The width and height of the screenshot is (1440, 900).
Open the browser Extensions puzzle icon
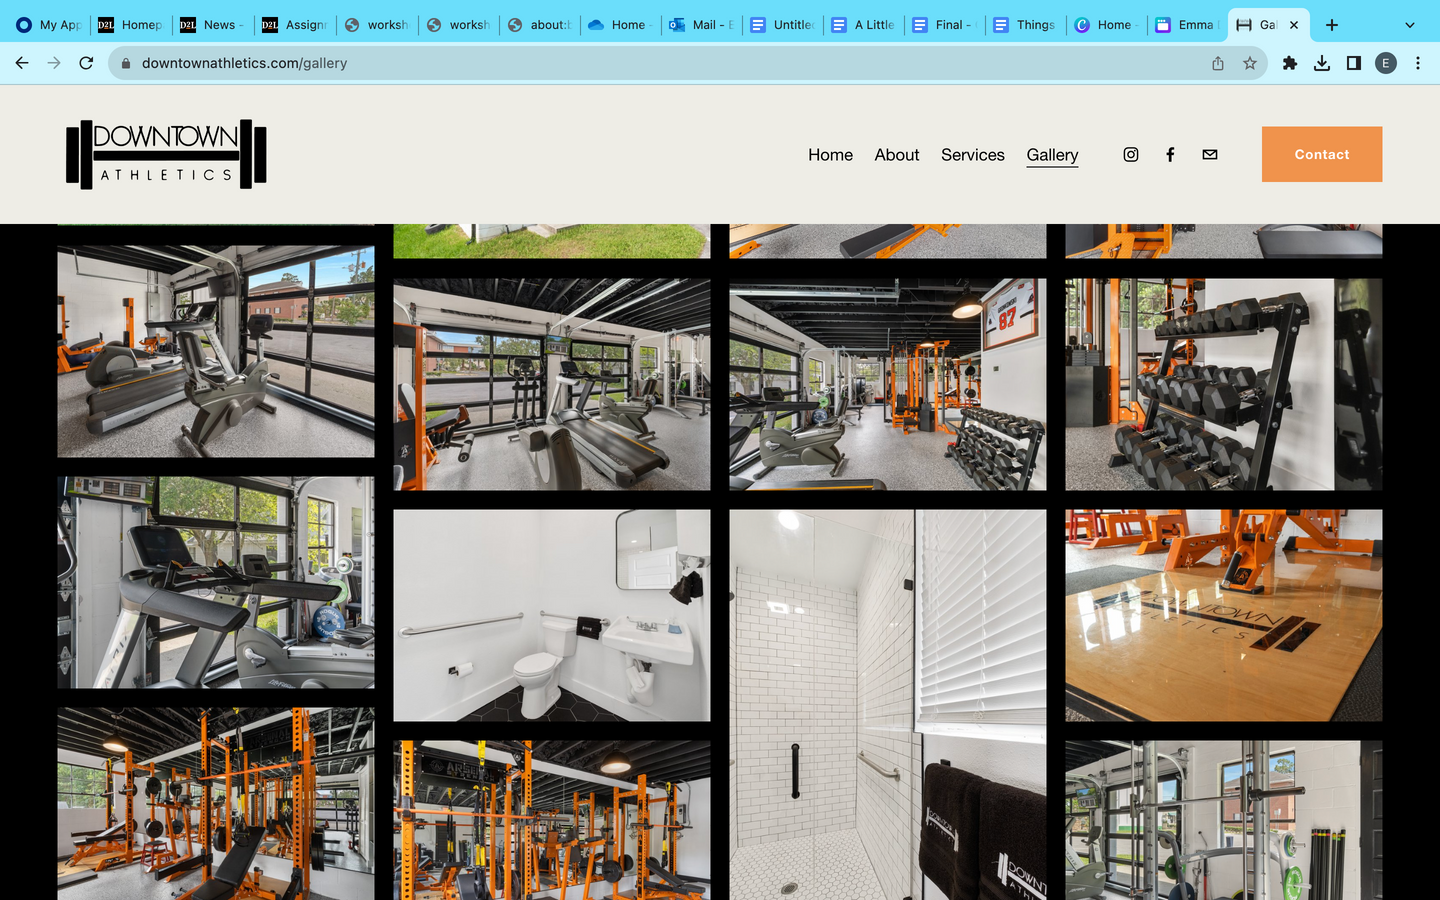(x=1290, y=63)
